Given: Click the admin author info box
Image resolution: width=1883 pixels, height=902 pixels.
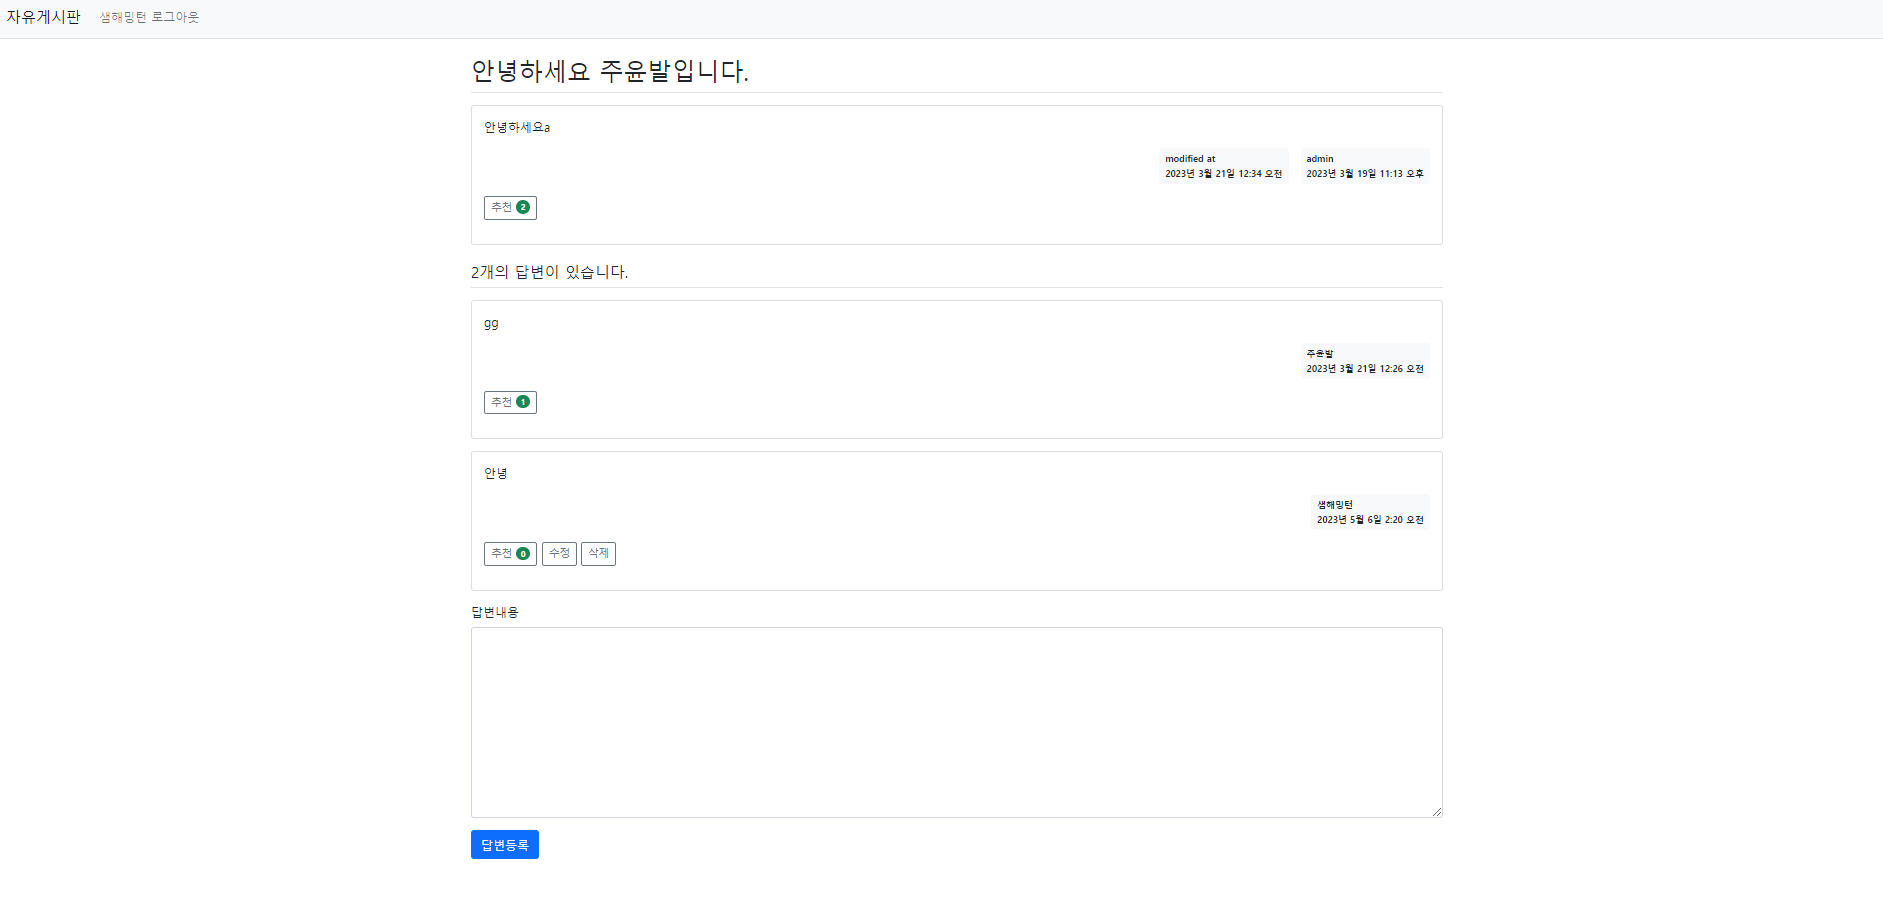Looking at the screenshot, I should coord(1364,165).
